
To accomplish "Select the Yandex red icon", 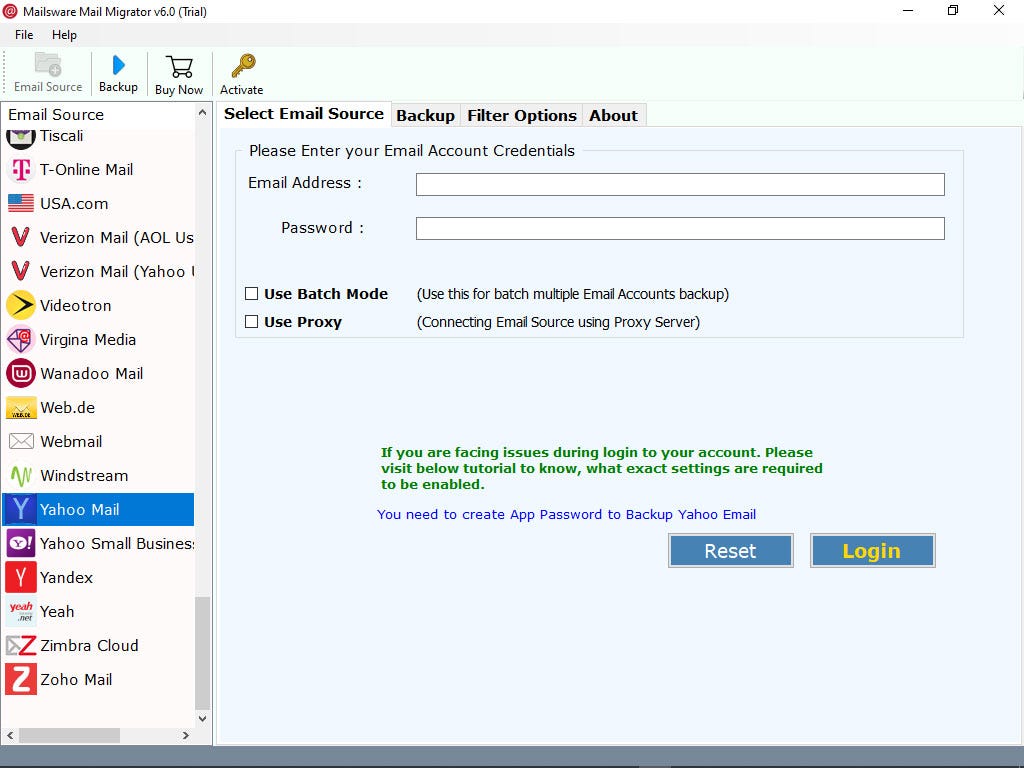I will pos(21,577).
